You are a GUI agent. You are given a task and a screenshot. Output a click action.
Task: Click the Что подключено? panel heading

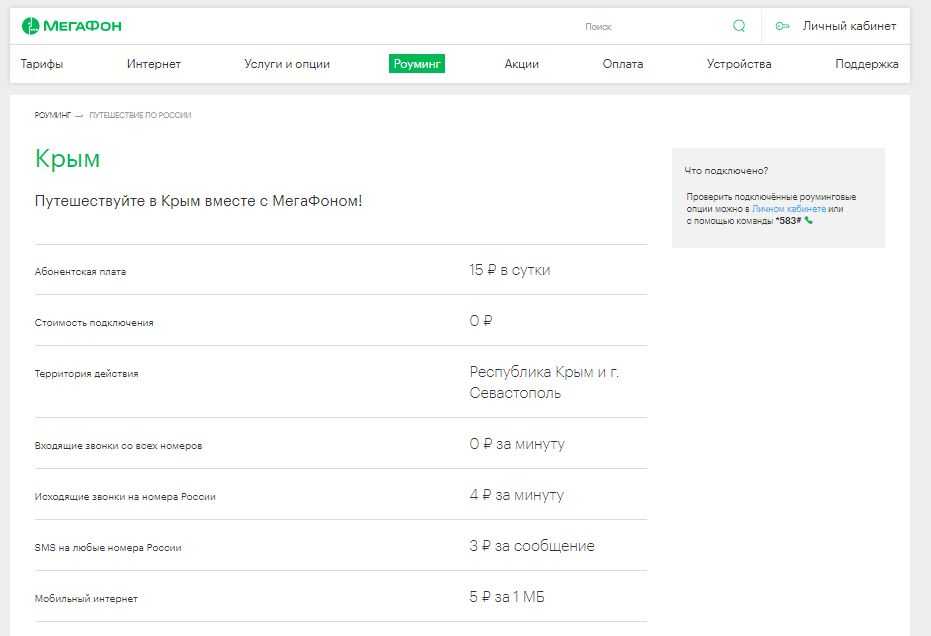(x=726, y=171)
